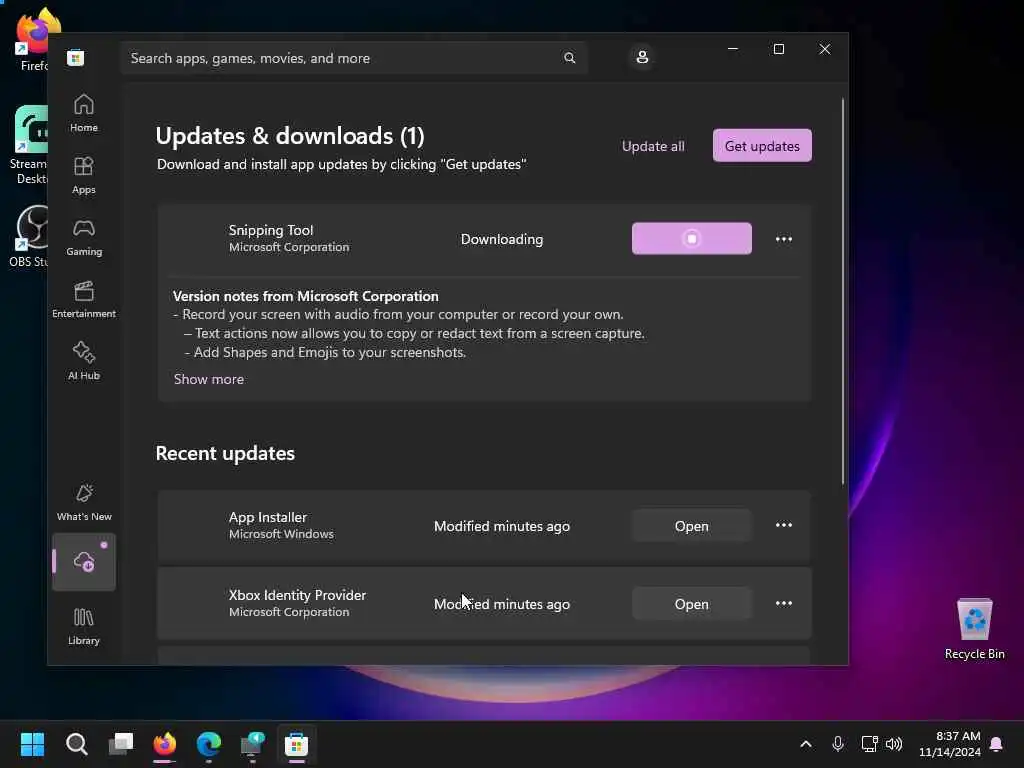Viewport: 1024px width, 768px height.
Task: Click the monitor app icon on taskbar
Action: [x=252, y=744]
